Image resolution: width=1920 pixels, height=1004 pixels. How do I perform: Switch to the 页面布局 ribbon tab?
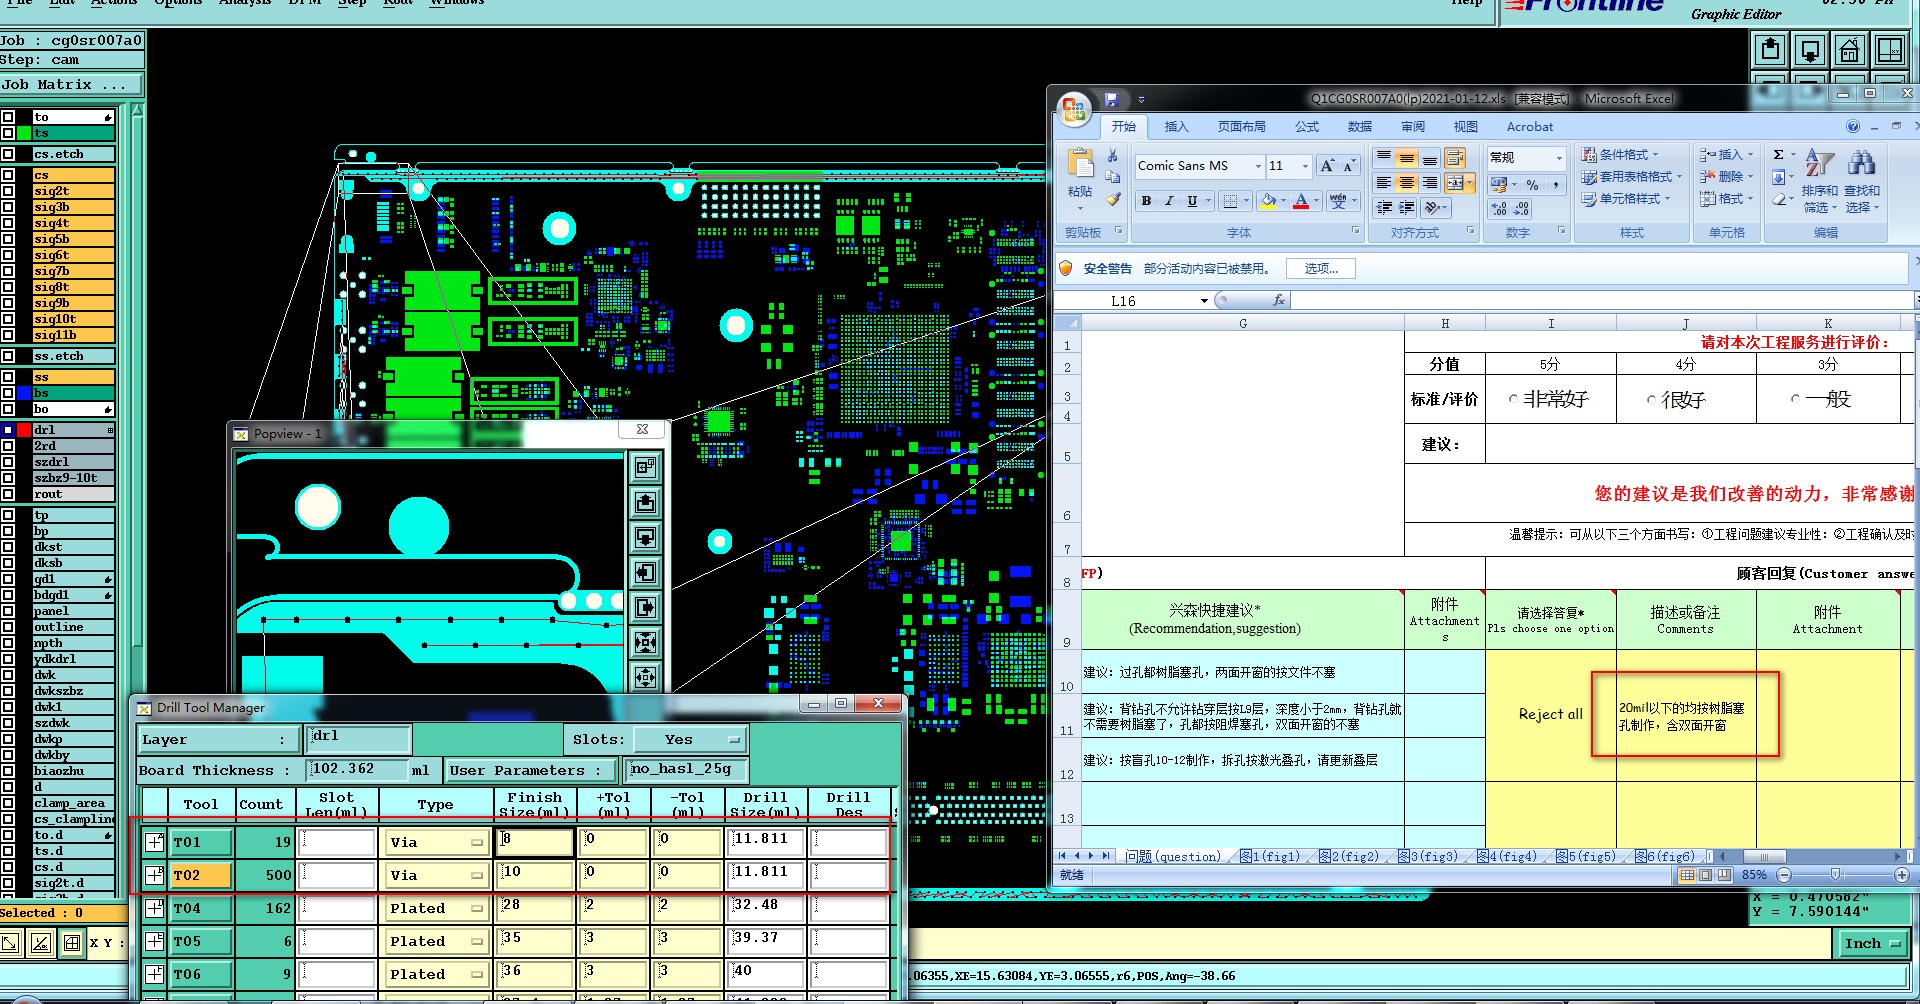[1242, 127]
